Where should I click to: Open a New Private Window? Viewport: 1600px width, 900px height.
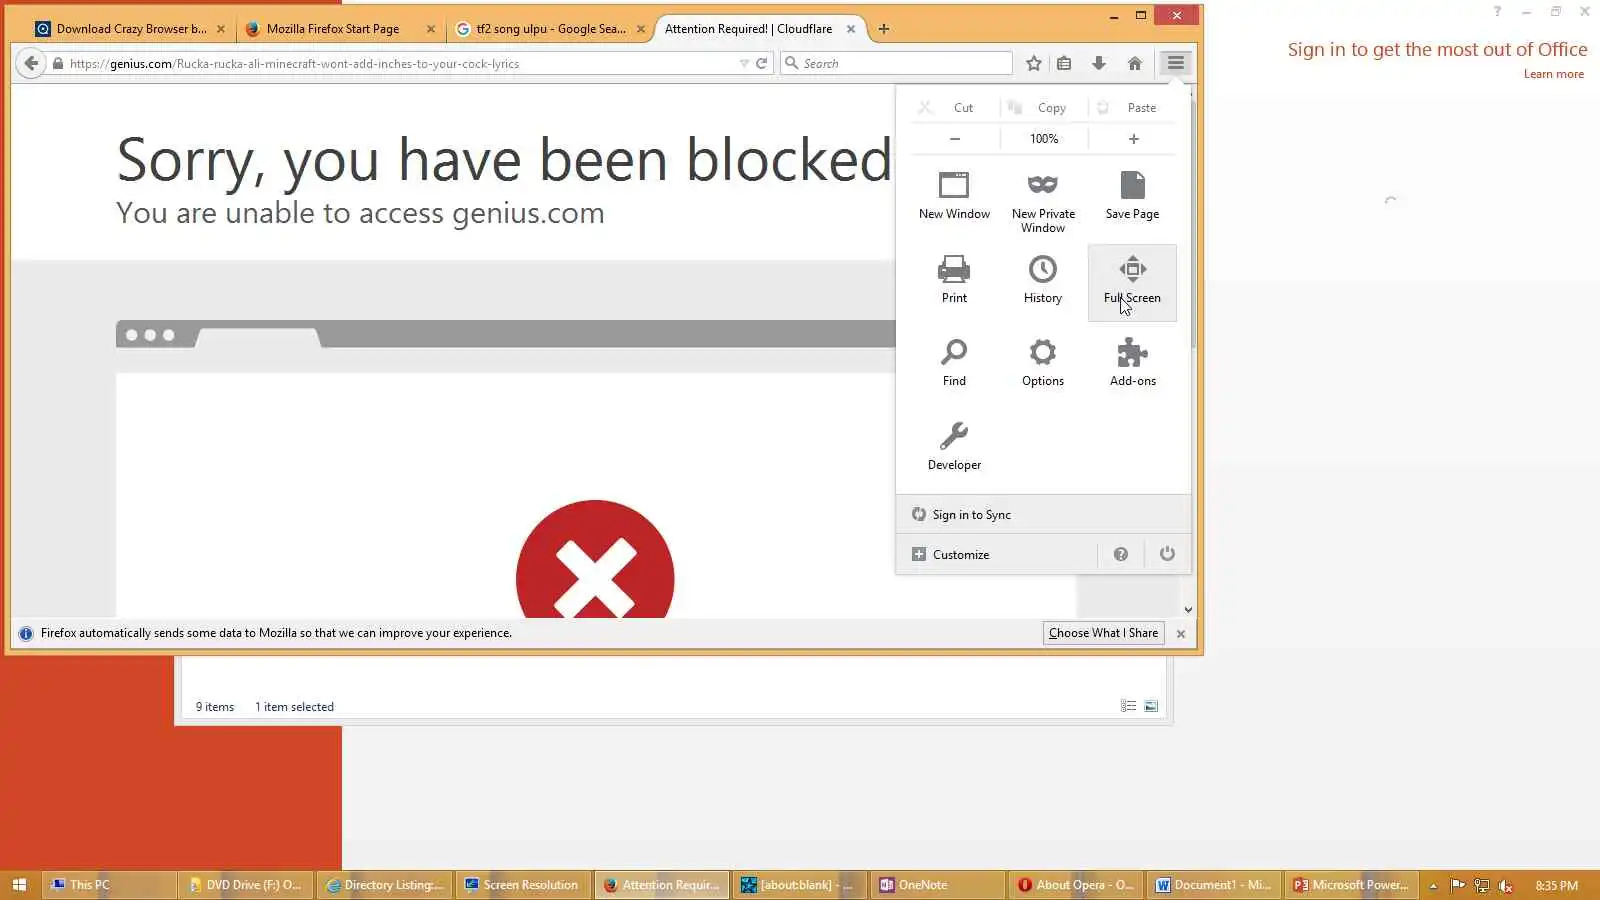1042,200
